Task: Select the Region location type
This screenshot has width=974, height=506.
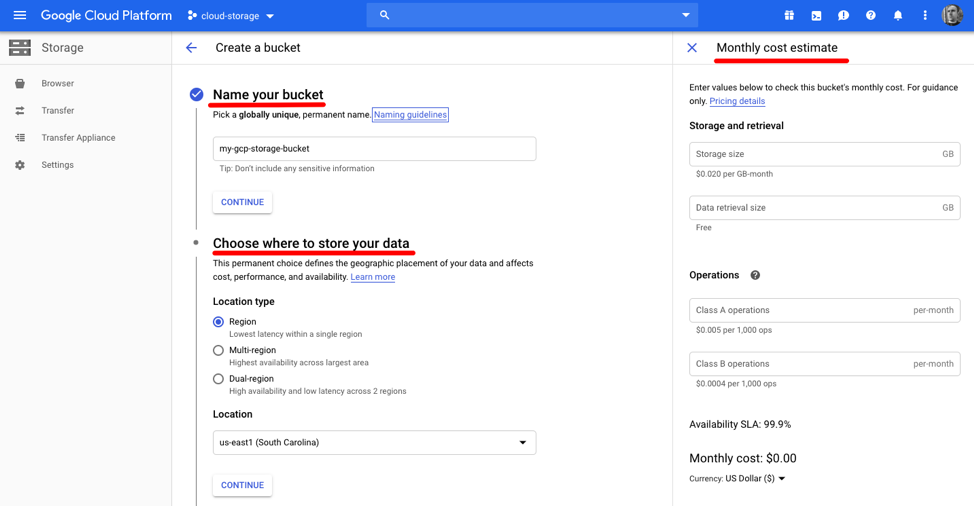Action: coord(218,322)
